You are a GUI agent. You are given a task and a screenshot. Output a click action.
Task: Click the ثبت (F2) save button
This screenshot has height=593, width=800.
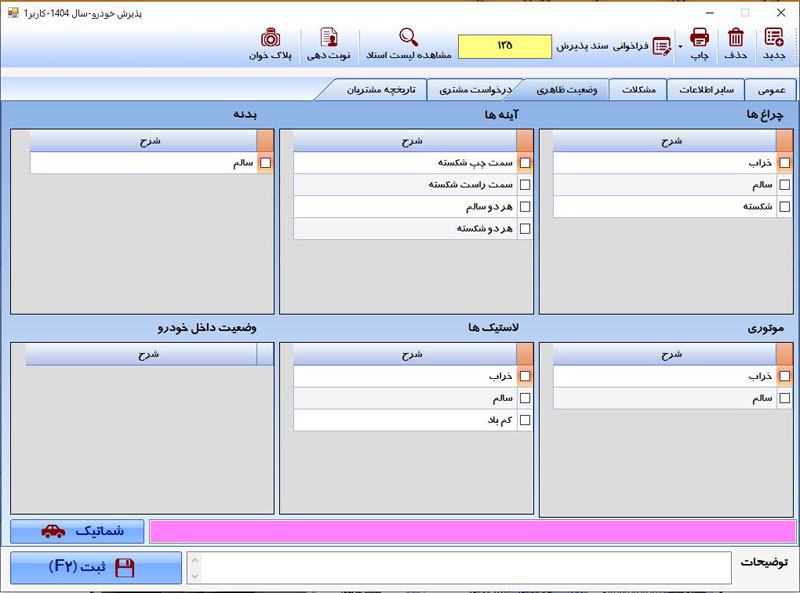point(96,567)
